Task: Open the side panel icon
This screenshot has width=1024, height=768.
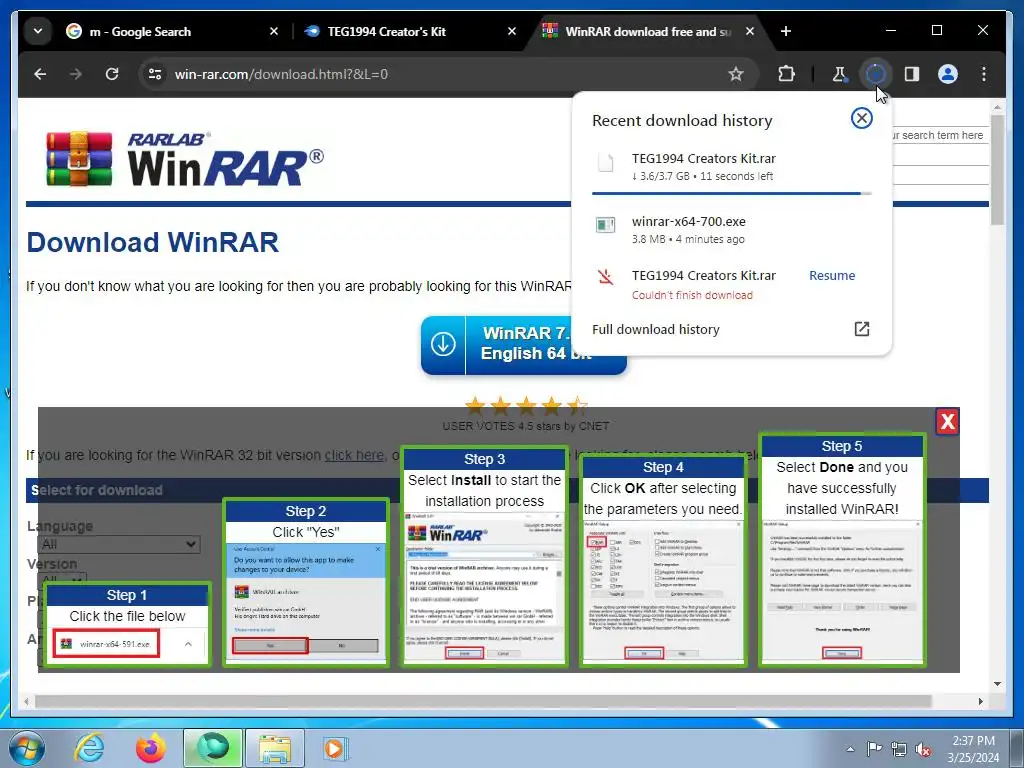Action: click(912, 74)
